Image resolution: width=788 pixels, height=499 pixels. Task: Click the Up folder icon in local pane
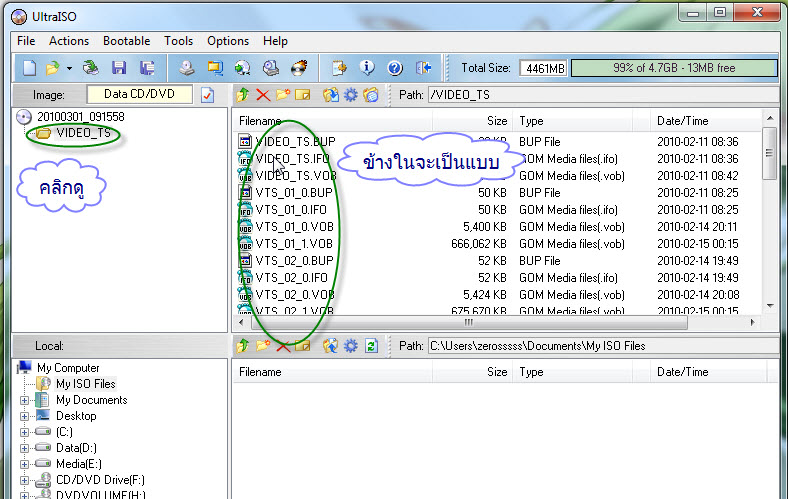(243, 346)
